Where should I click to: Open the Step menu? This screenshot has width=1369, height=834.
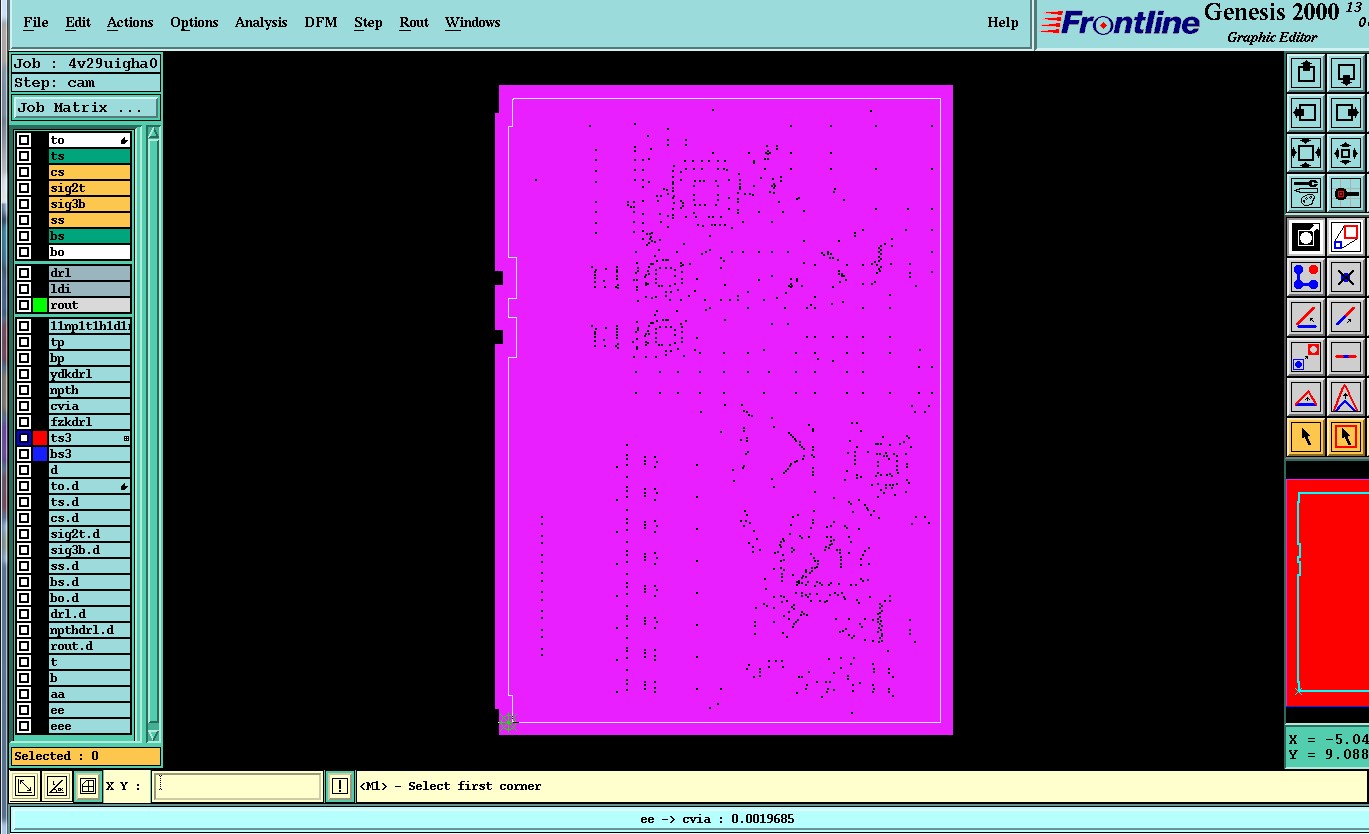368,22
